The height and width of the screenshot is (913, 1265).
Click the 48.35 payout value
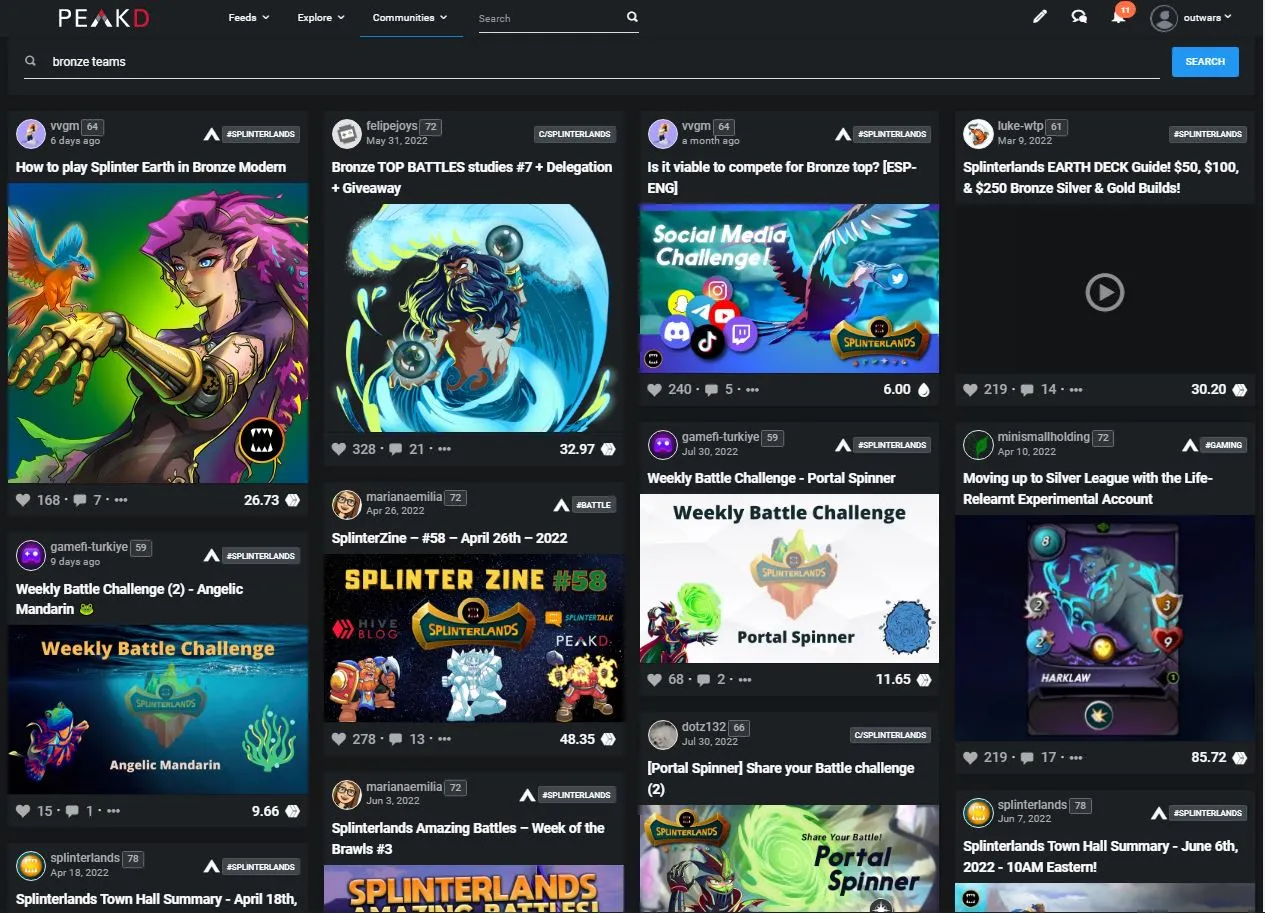[577, 739]
